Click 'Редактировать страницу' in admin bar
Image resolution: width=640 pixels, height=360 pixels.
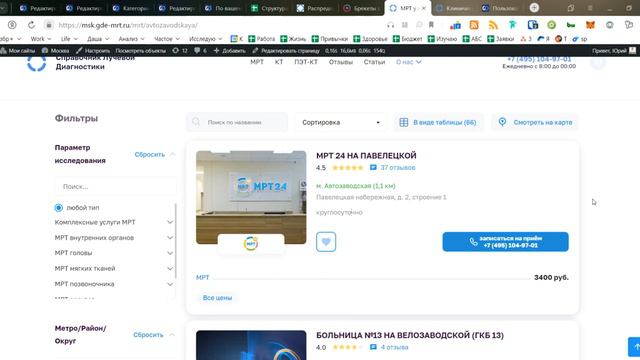[x=286, y=51]
